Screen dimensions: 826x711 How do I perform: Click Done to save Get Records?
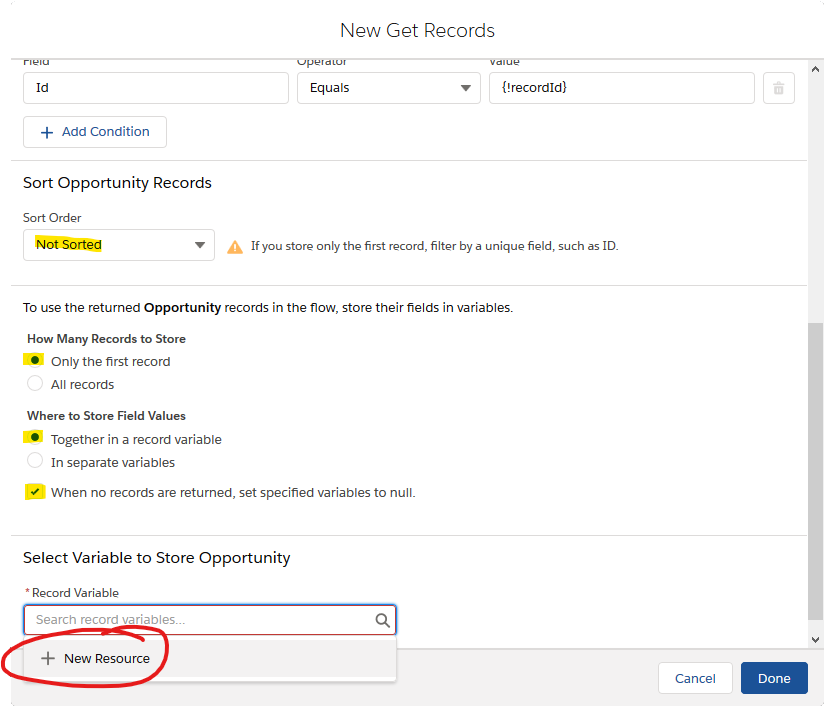(774, 678)
